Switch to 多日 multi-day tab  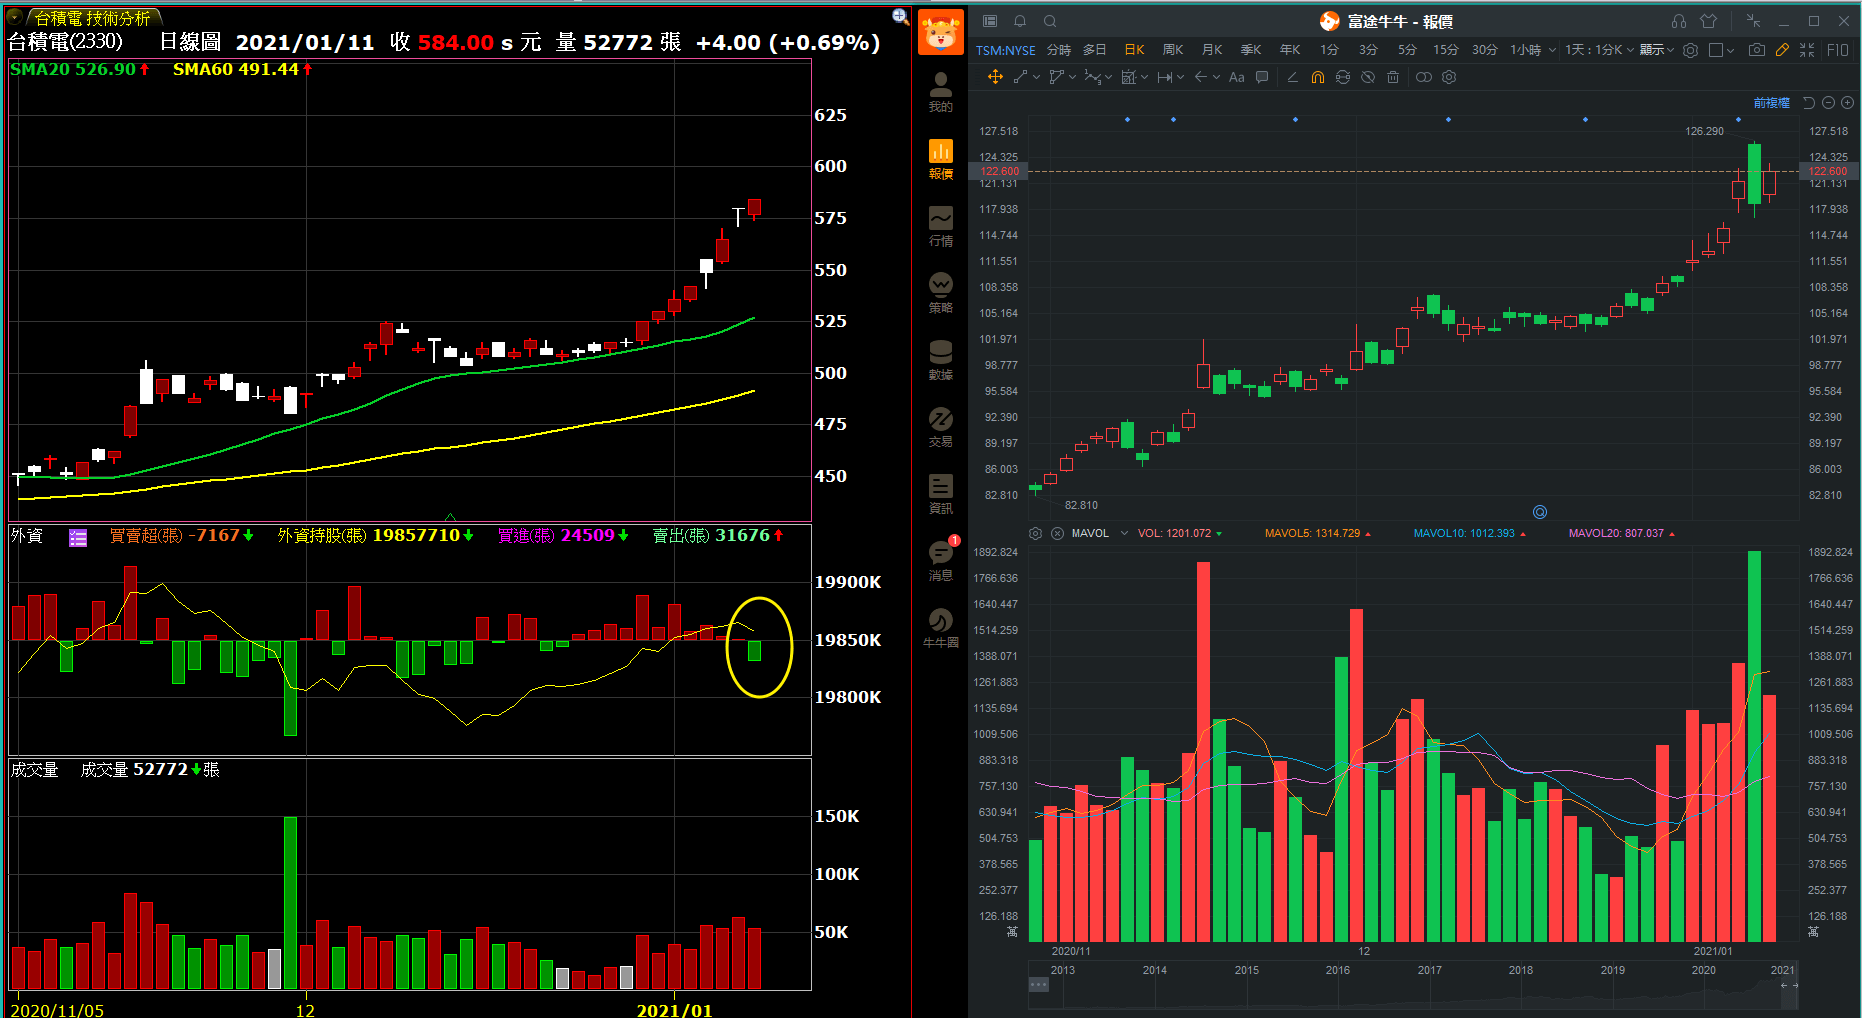(1095, 50)
